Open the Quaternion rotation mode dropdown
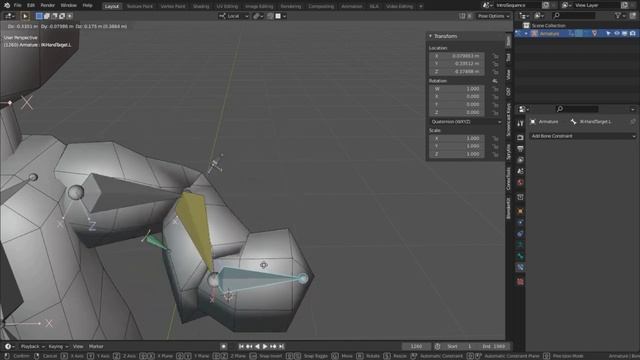The image size is (640, 360). tap(466, 122)
